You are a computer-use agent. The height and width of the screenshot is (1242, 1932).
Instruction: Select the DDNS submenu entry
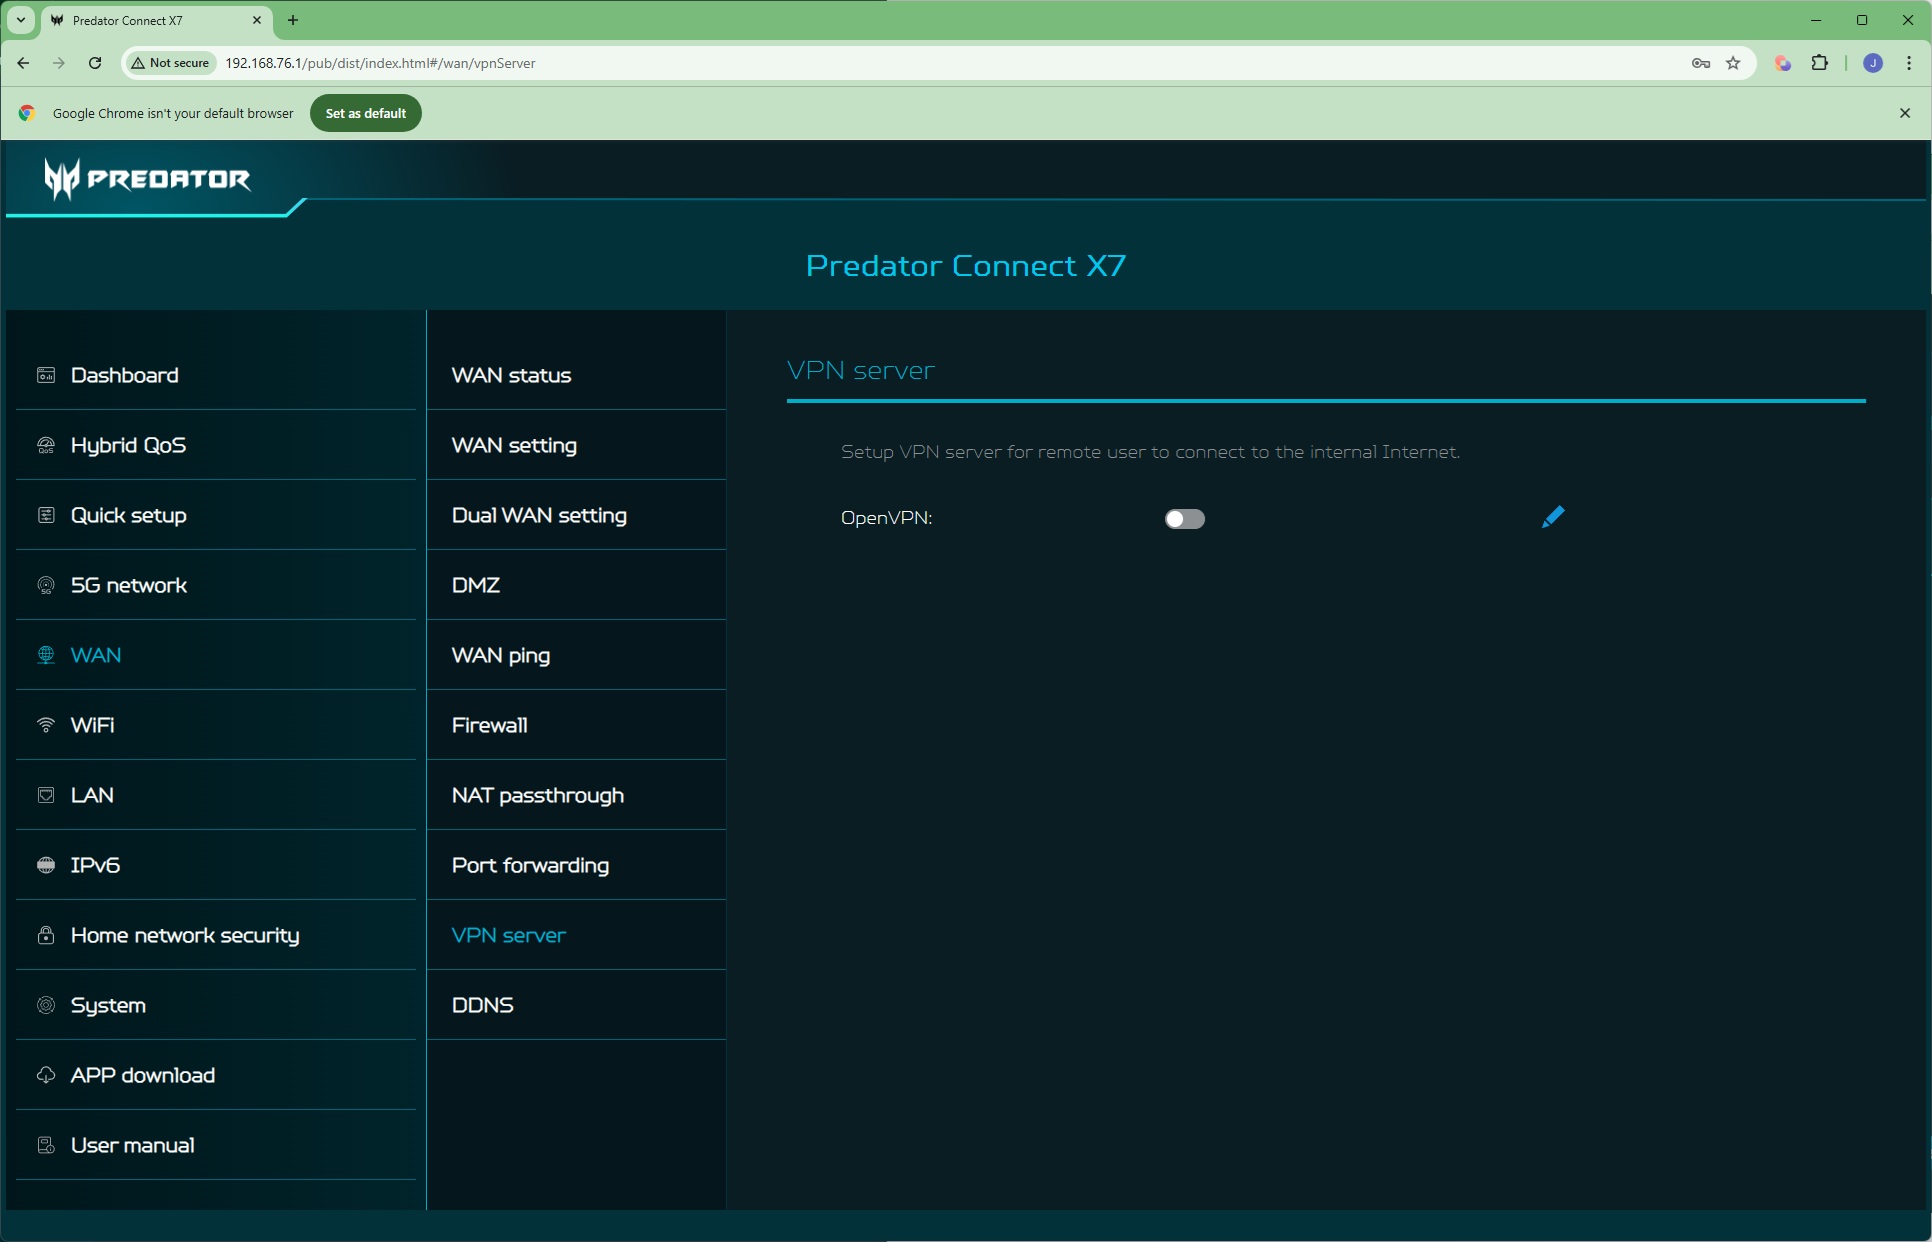[482, 1005]
